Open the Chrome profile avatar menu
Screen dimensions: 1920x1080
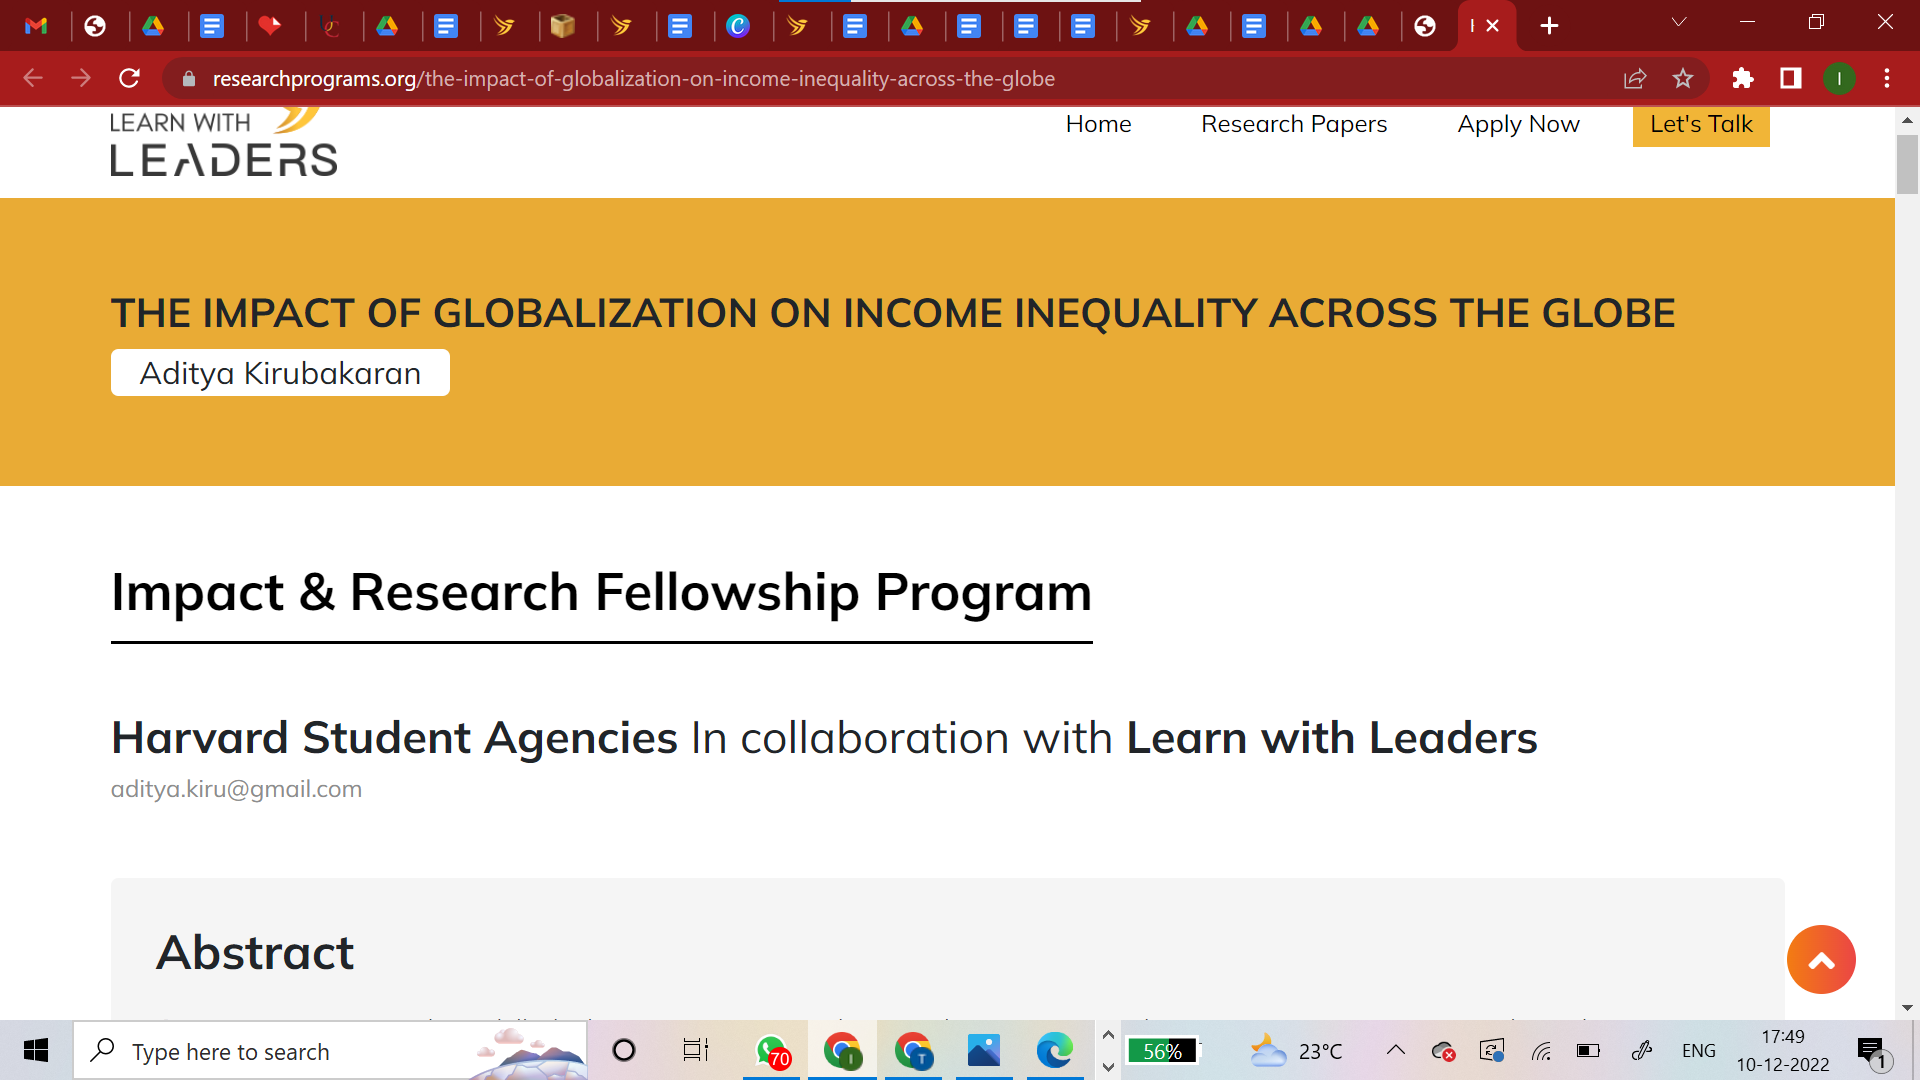click(x=1839, y=78)
